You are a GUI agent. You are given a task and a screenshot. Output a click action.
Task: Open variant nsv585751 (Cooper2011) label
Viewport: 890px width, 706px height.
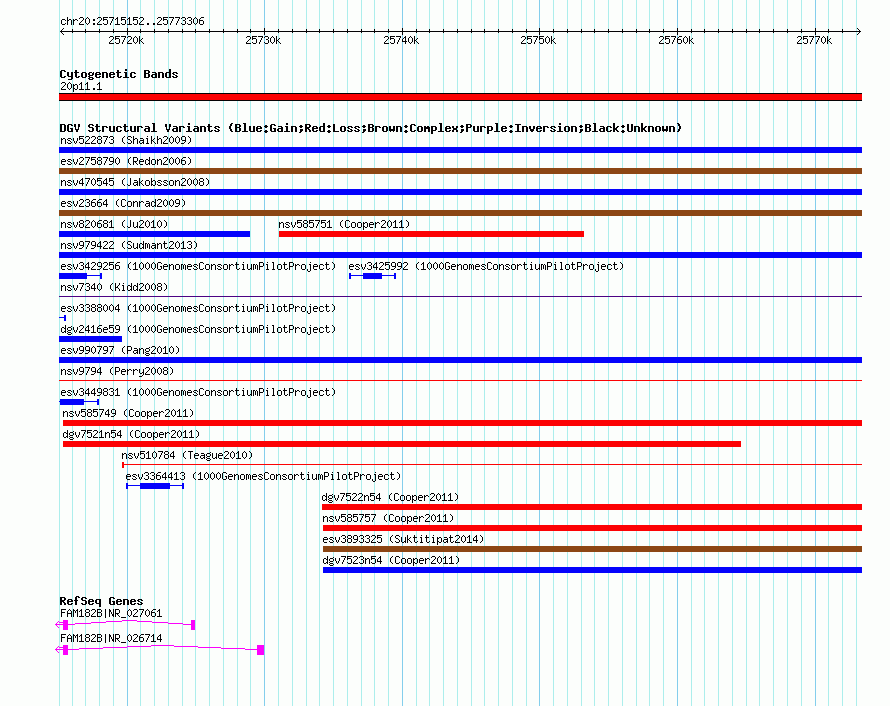[x=344, y=224]
